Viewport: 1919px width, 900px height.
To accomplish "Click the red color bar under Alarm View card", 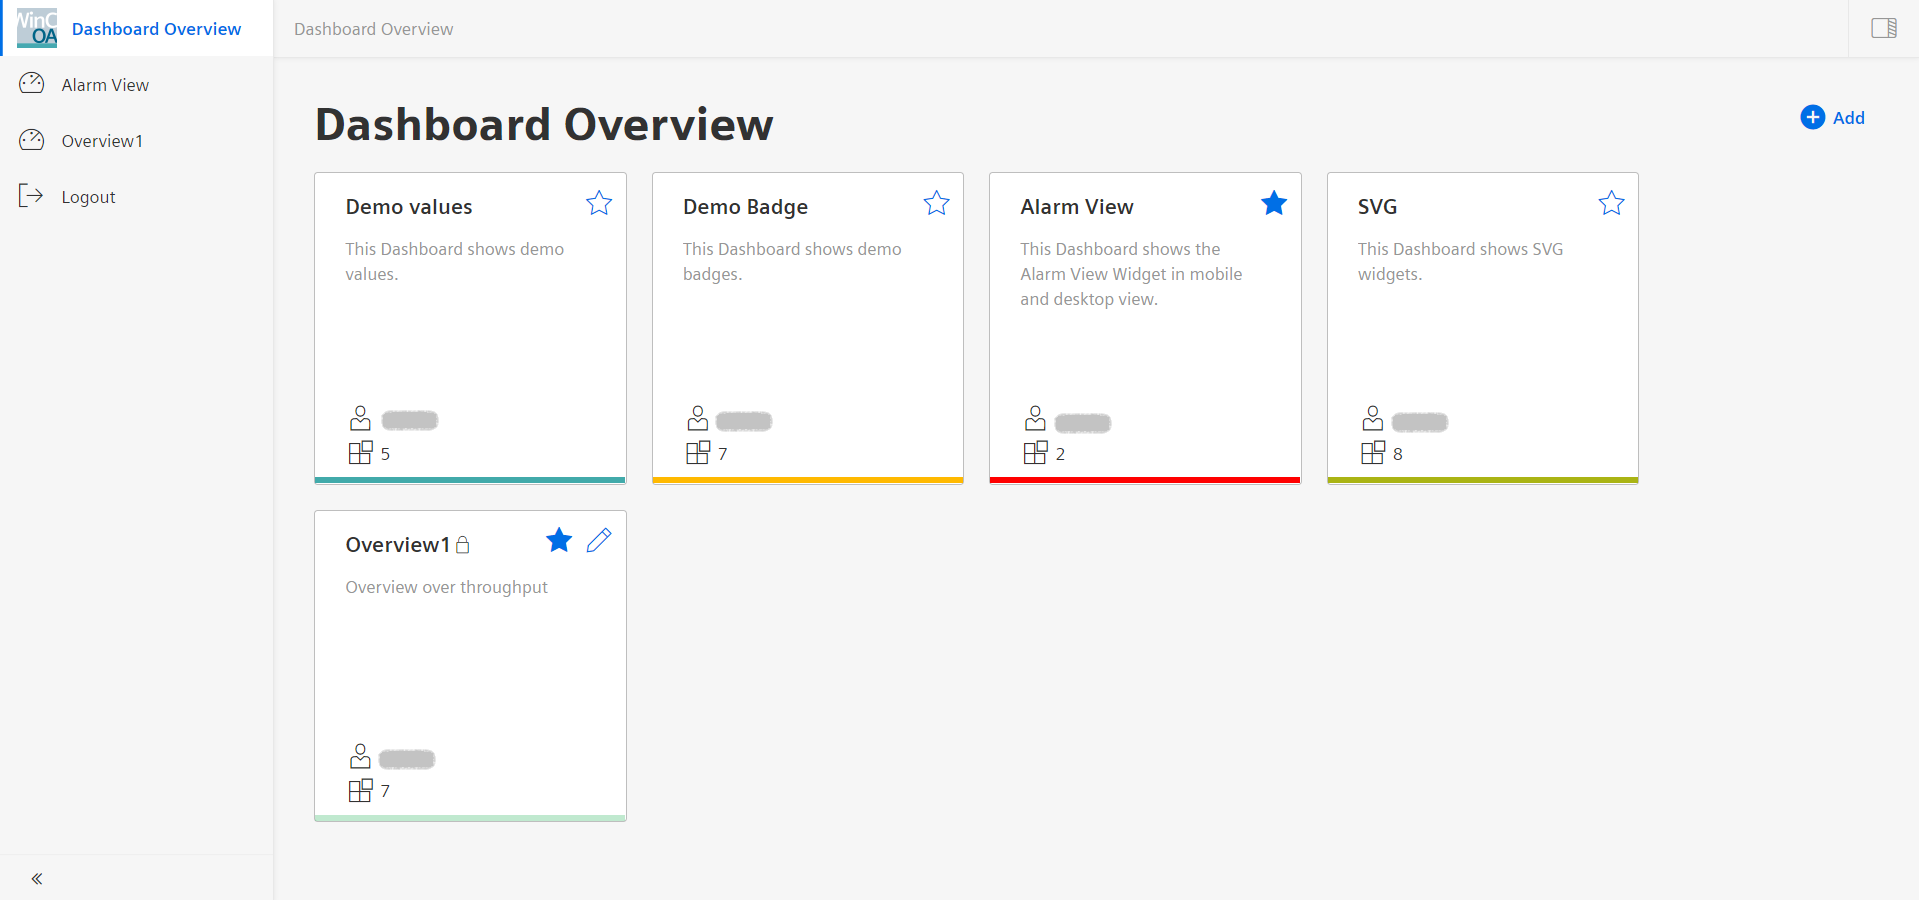I will pos(1144,480).
